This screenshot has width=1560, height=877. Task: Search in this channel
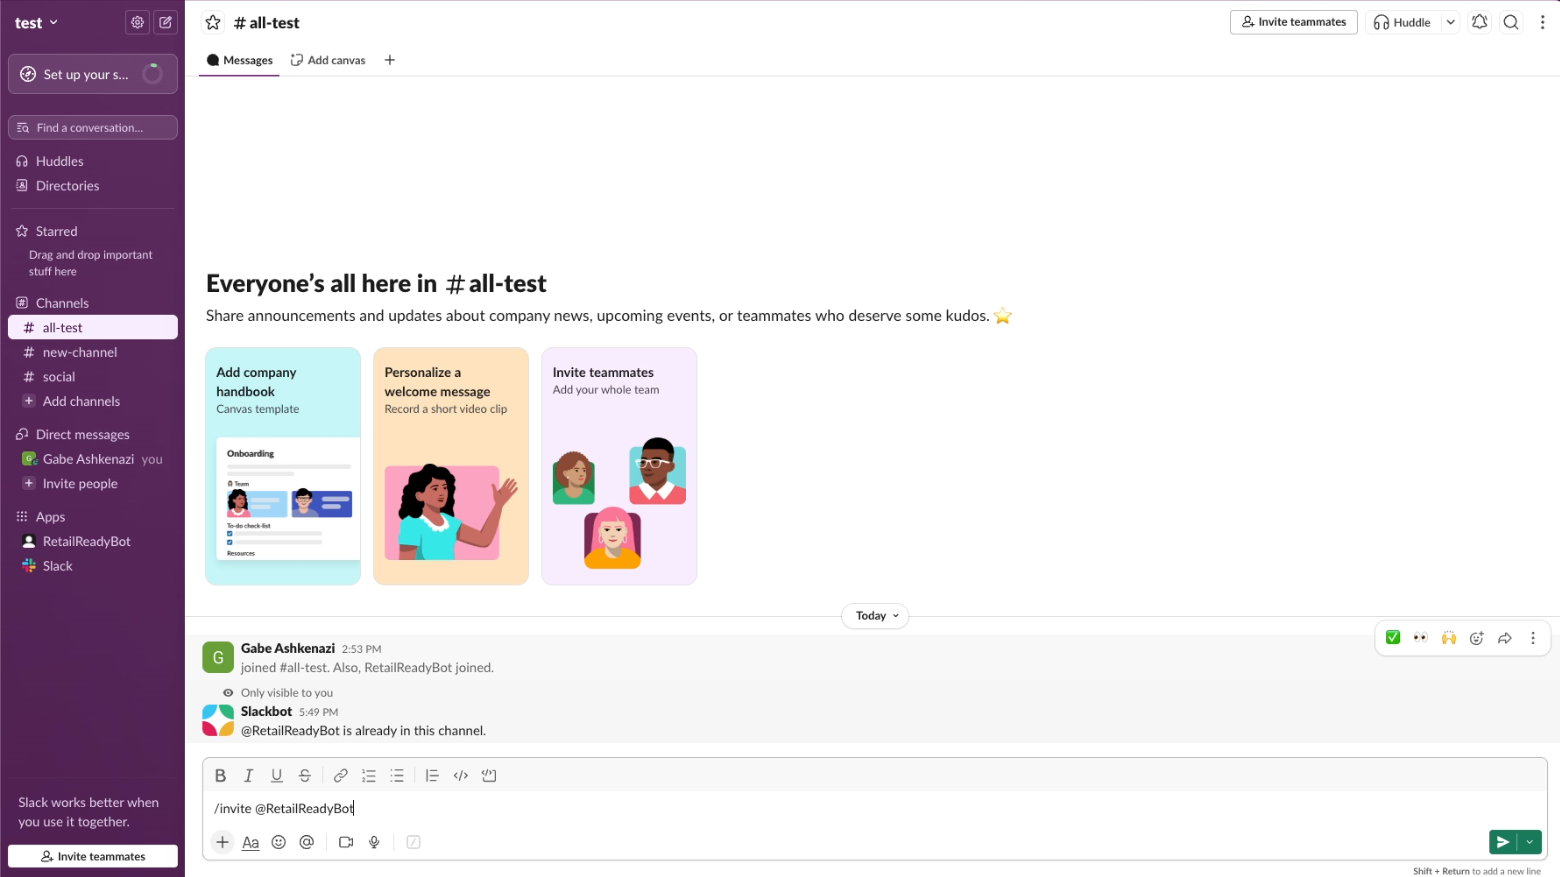(x=1511, y=22)
